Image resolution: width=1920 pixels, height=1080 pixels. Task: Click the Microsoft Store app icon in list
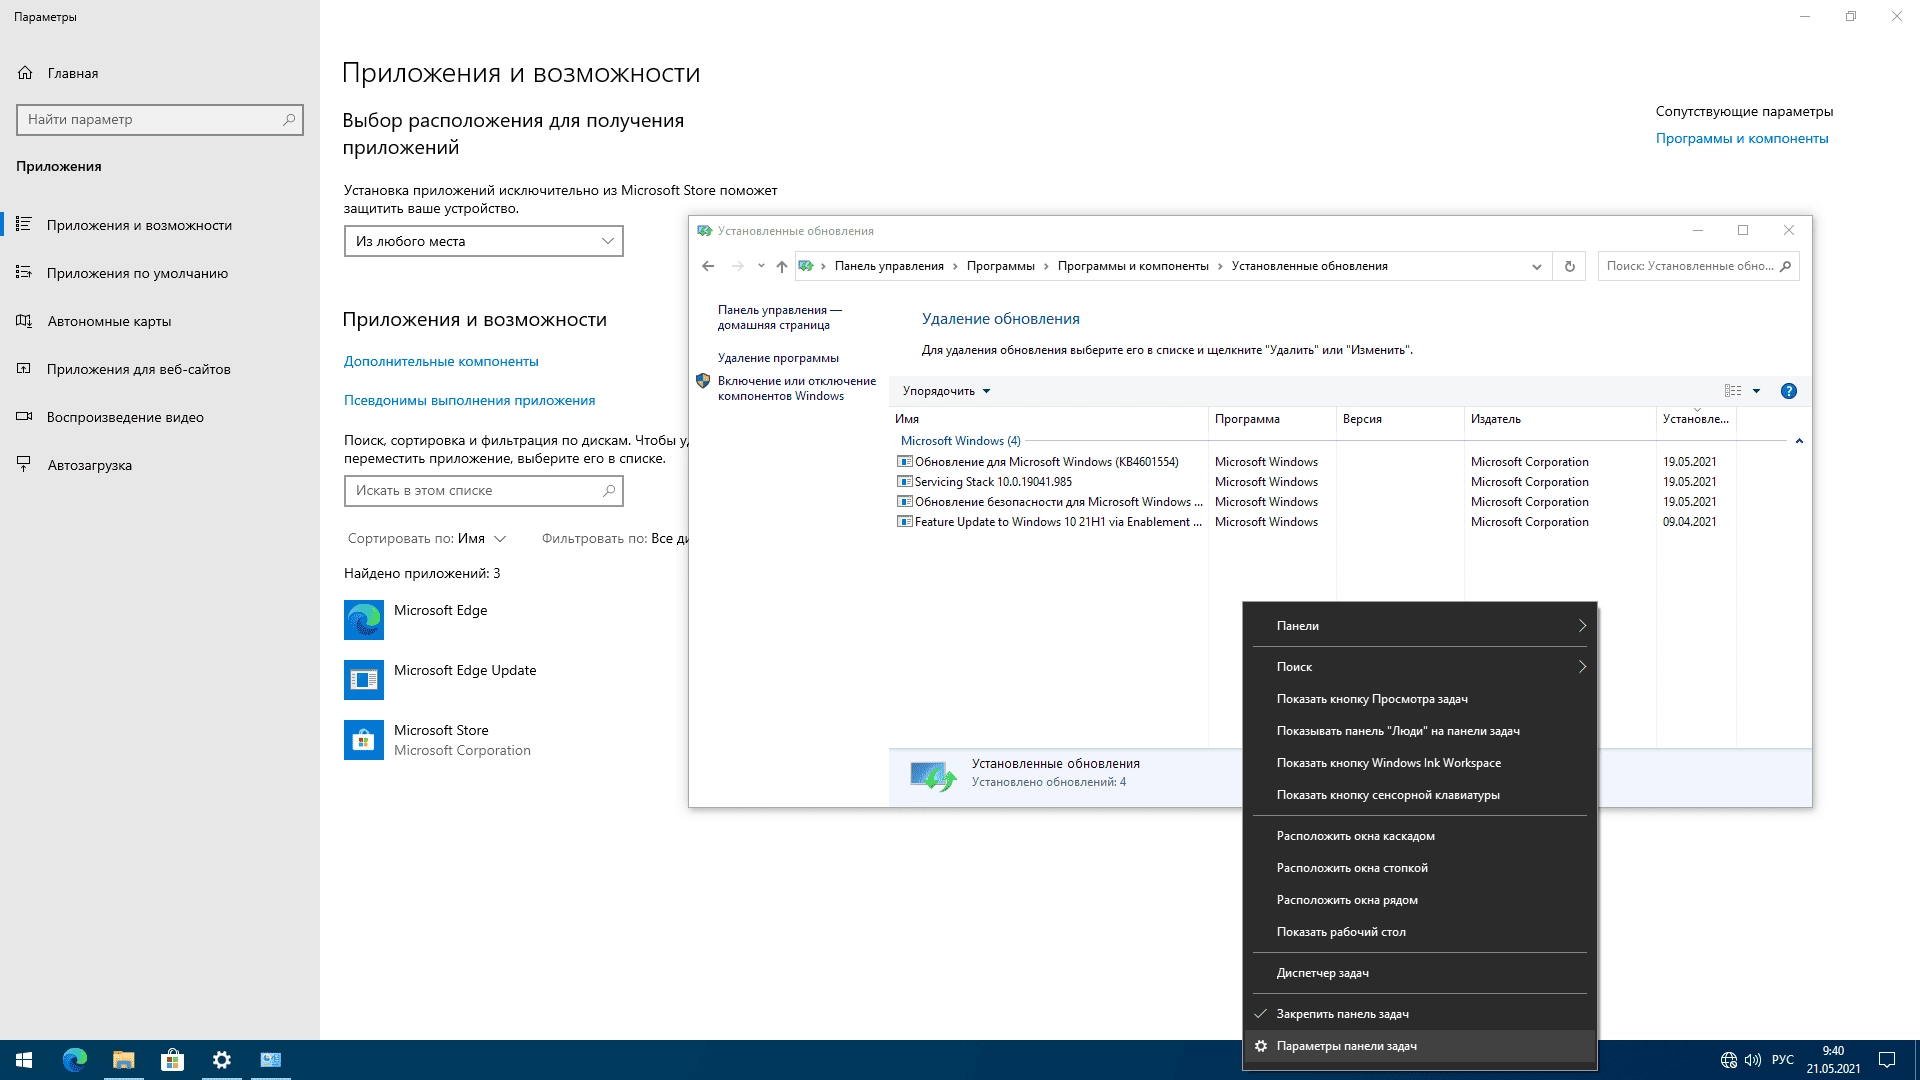(x=364, y=740)
